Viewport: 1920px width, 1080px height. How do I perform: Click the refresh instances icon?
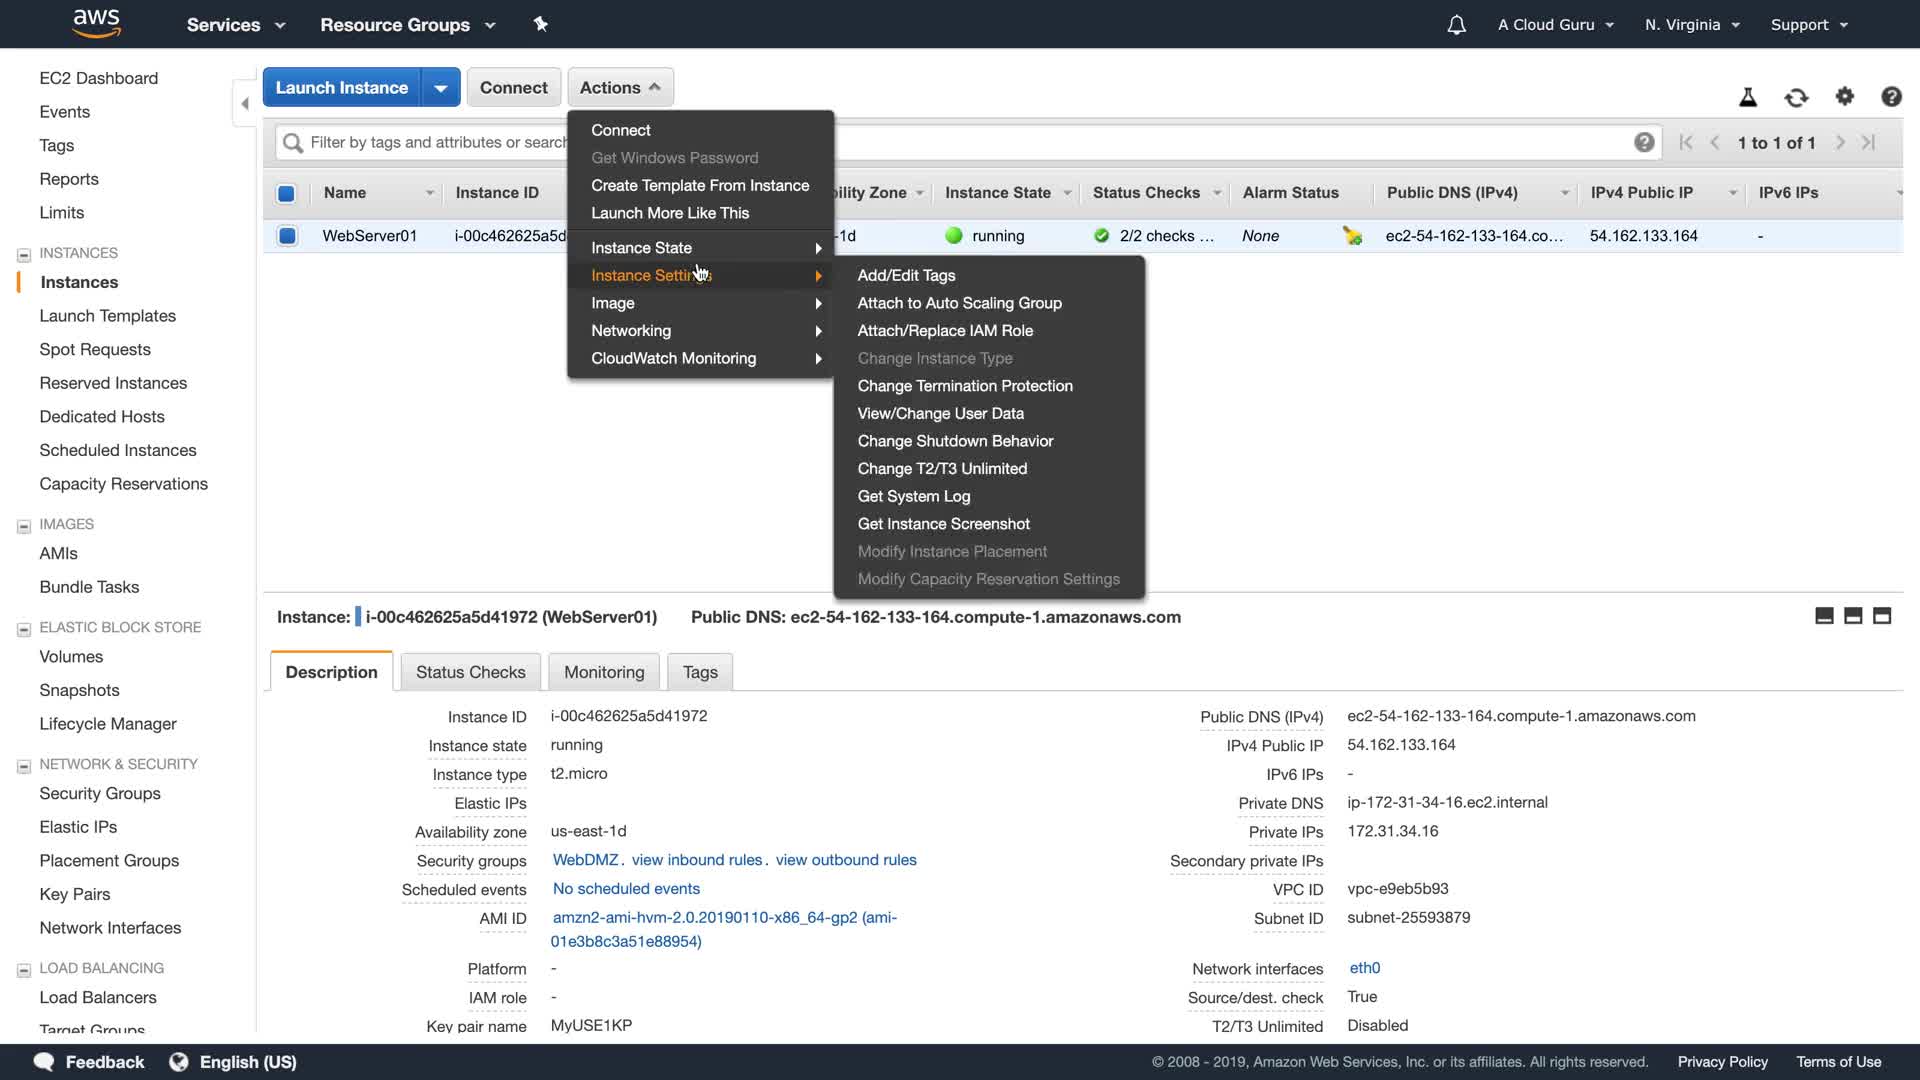tap(1796, 97)
